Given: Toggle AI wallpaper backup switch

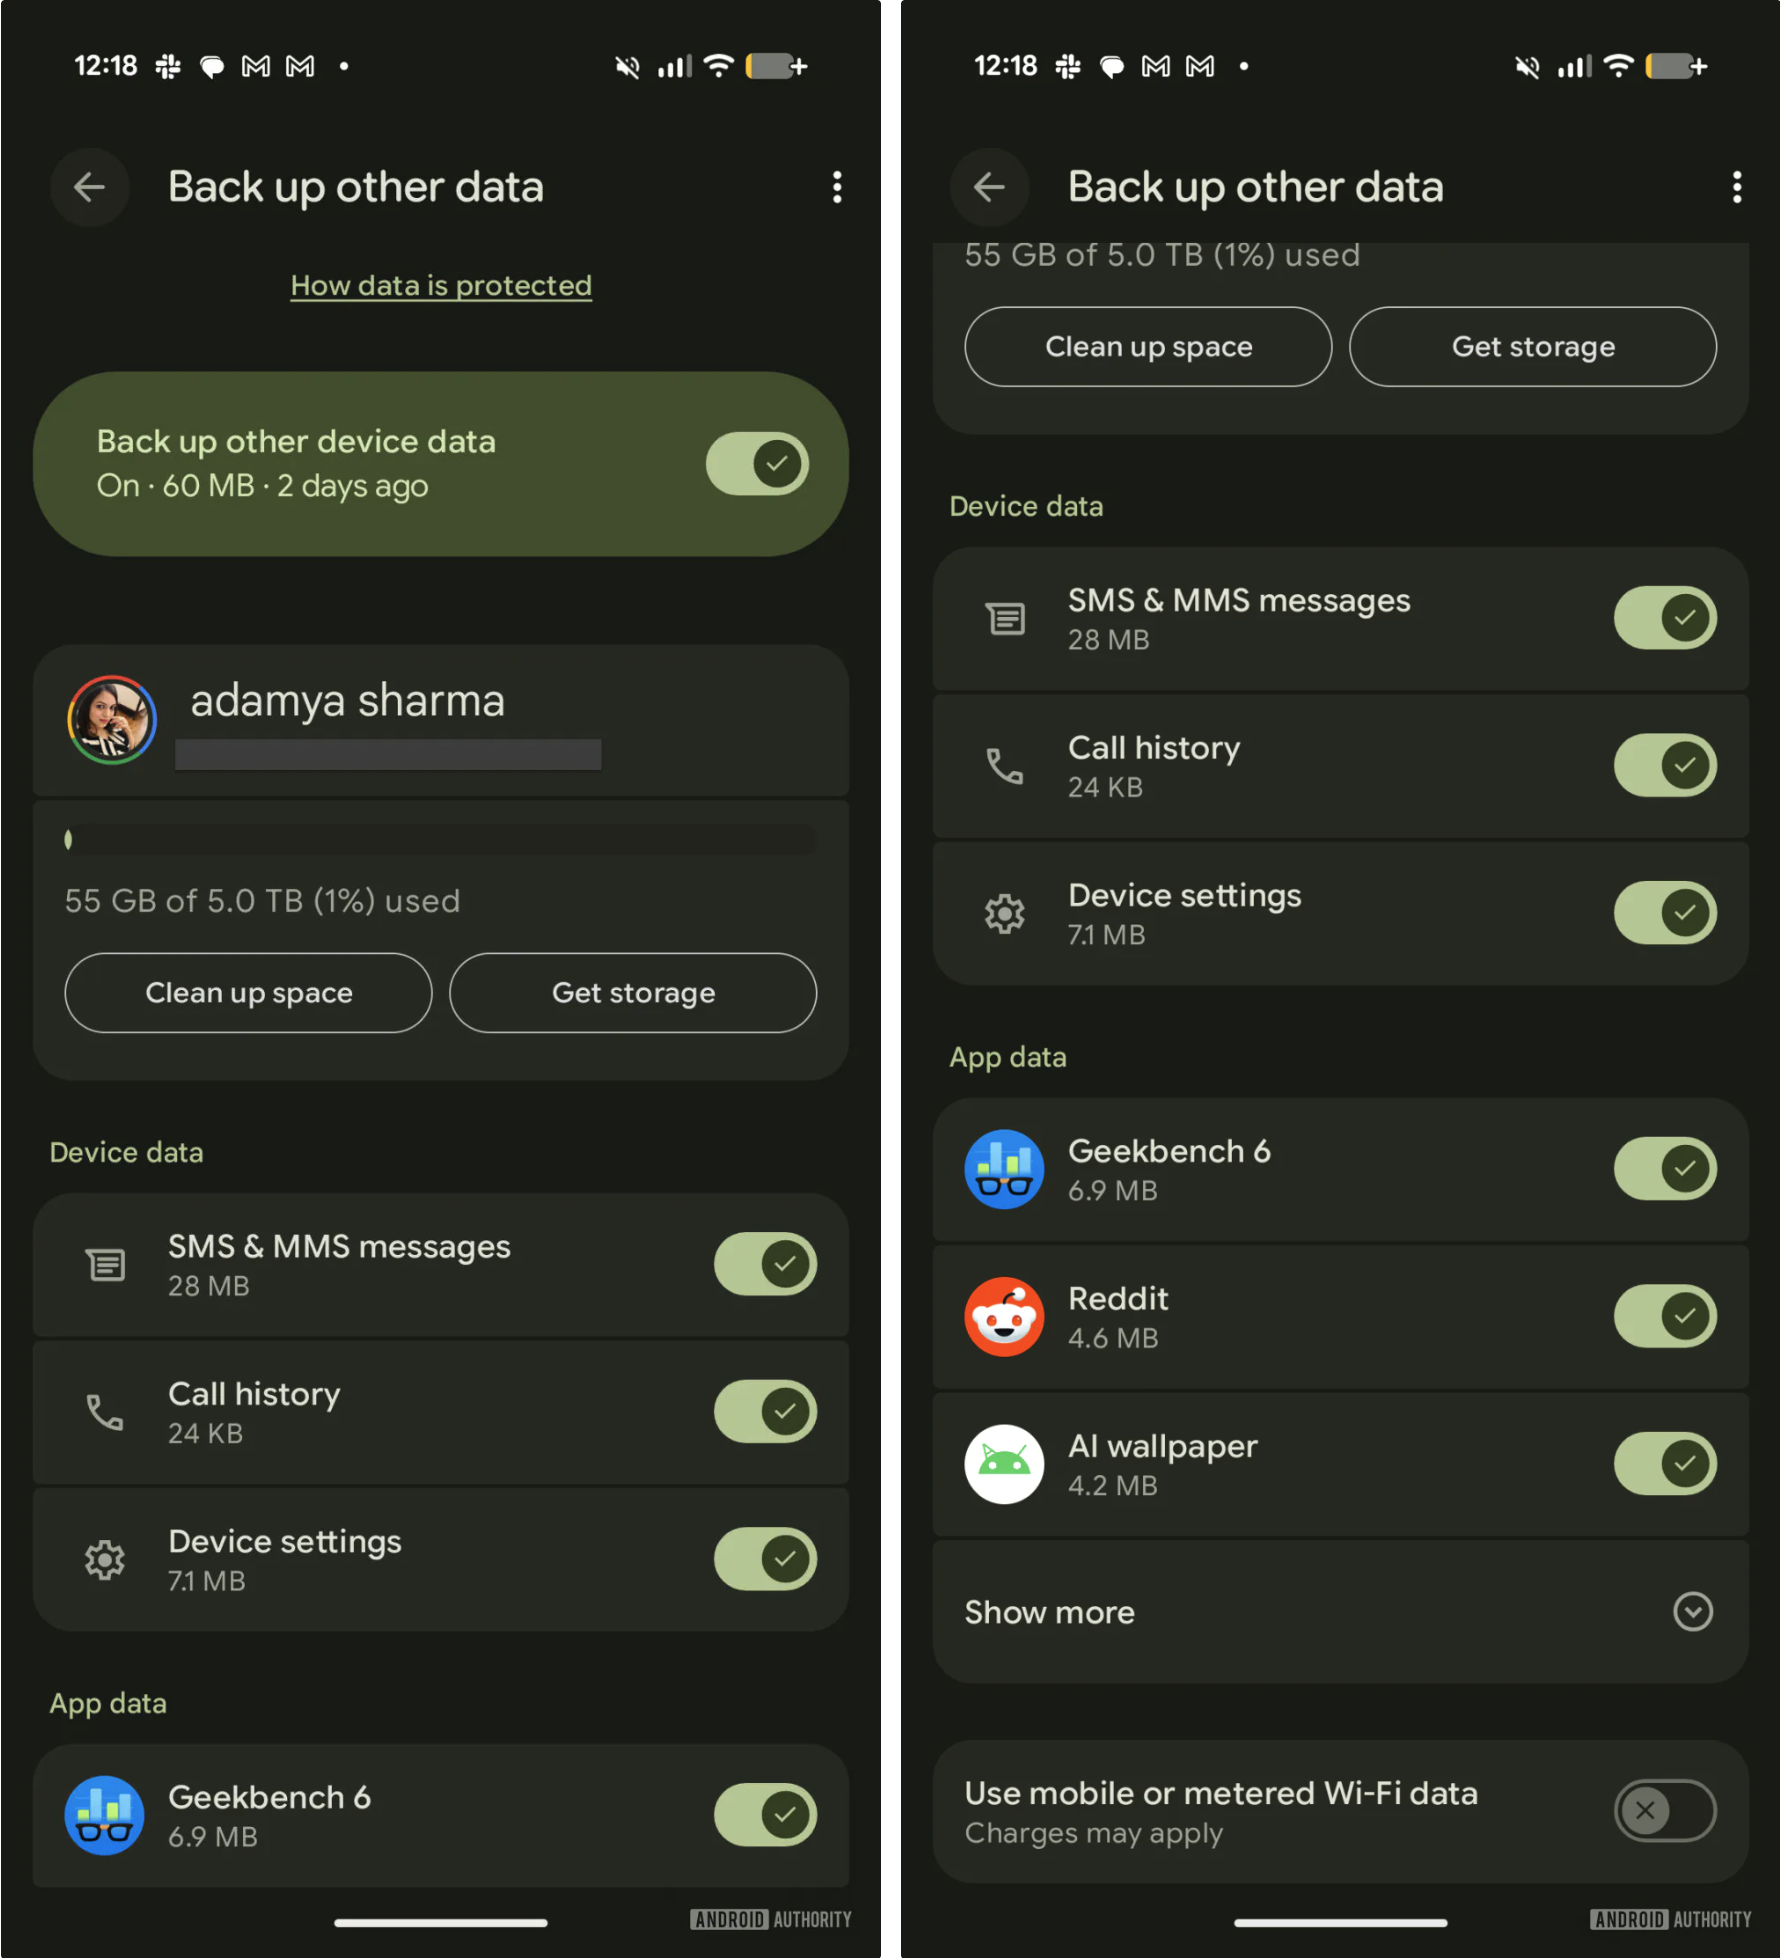Looking at the screenshot, I should (1665, 1463).
